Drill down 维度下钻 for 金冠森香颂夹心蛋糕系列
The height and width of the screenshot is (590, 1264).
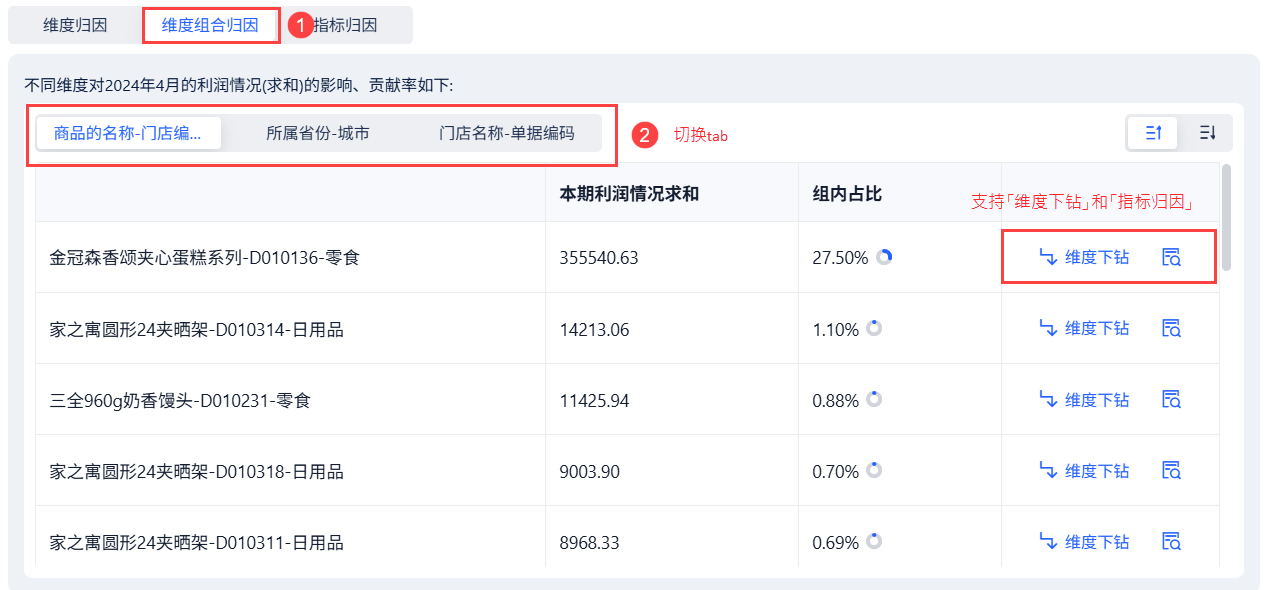pos(1085,257)
